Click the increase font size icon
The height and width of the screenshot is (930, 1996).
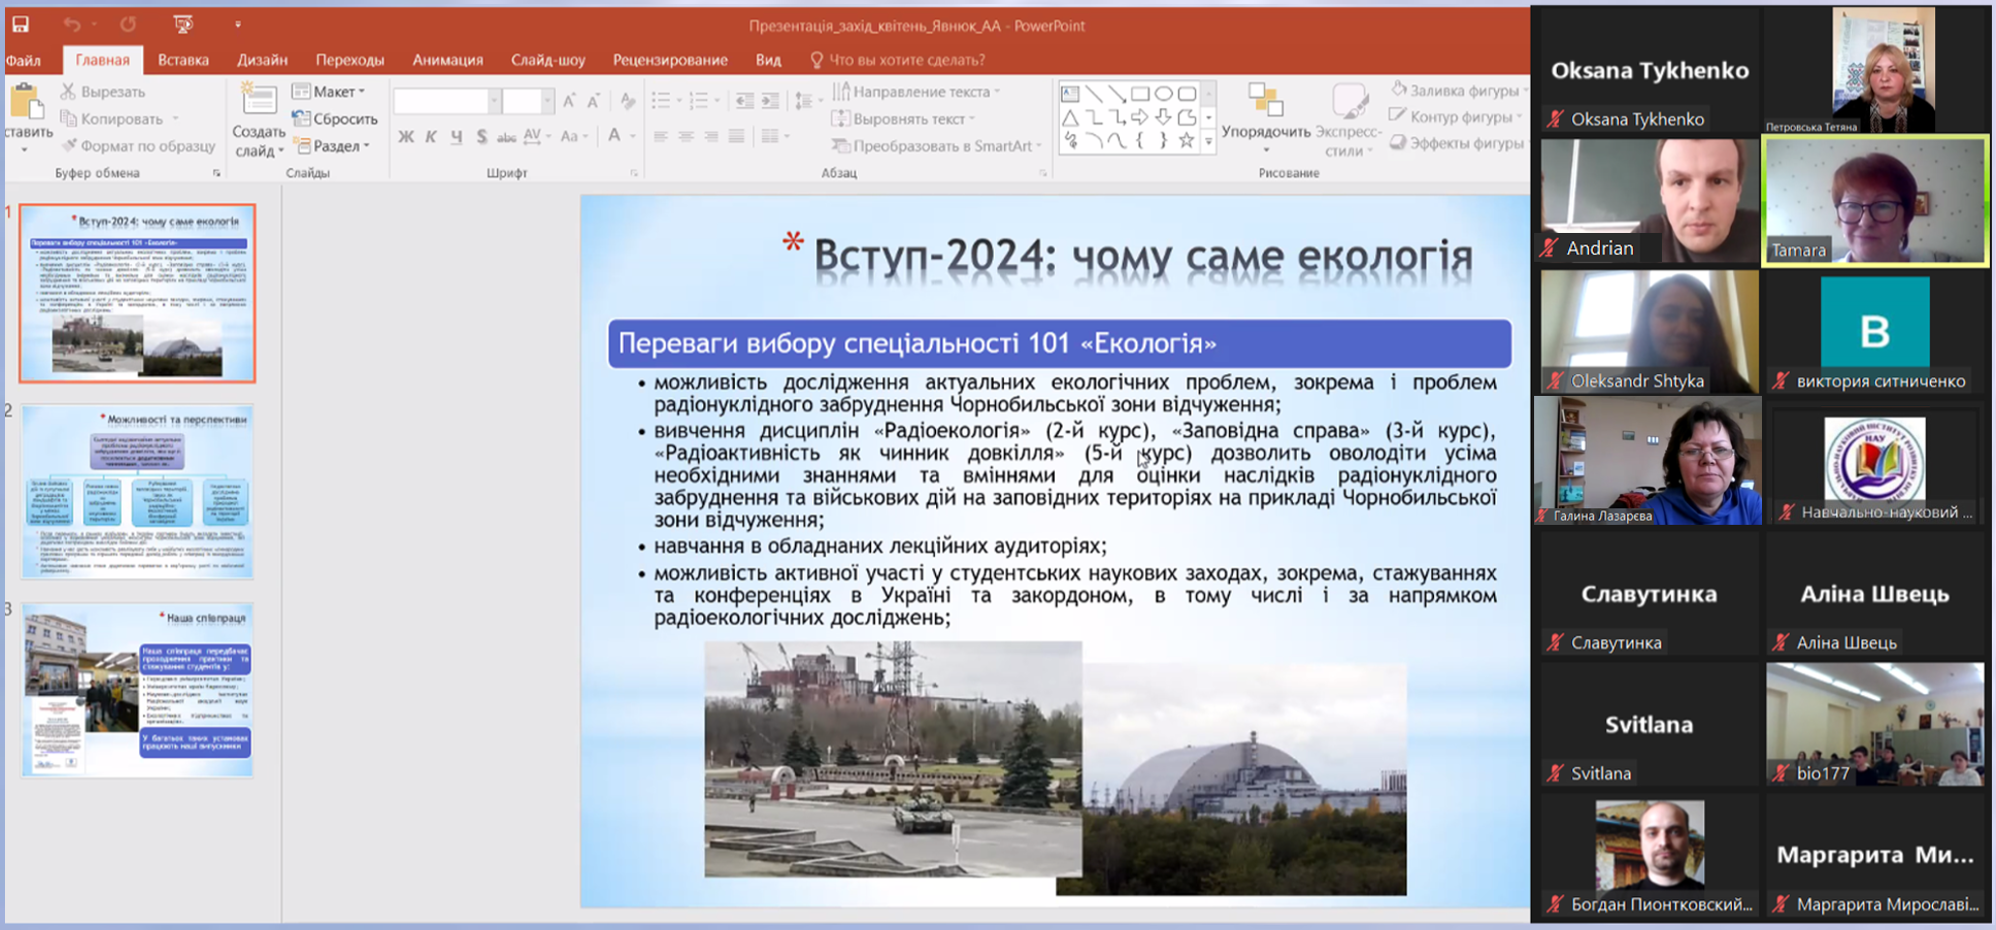569,101
